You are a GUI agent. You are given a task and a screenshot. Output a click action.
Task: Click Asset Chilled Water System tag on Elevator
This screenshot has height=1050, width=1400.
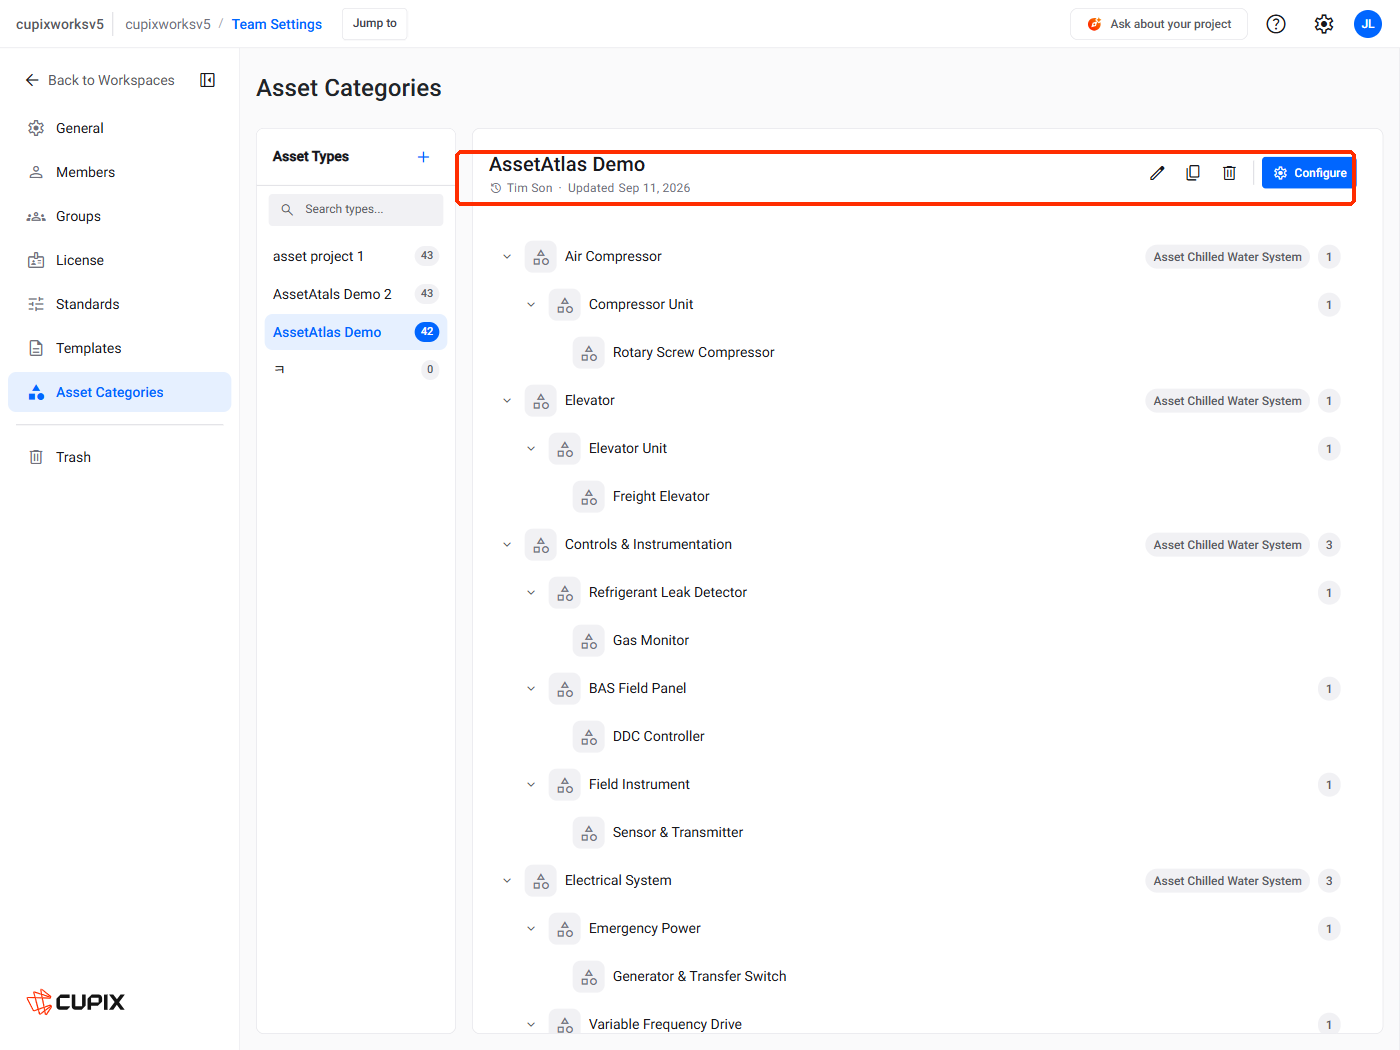point(1228,401)
